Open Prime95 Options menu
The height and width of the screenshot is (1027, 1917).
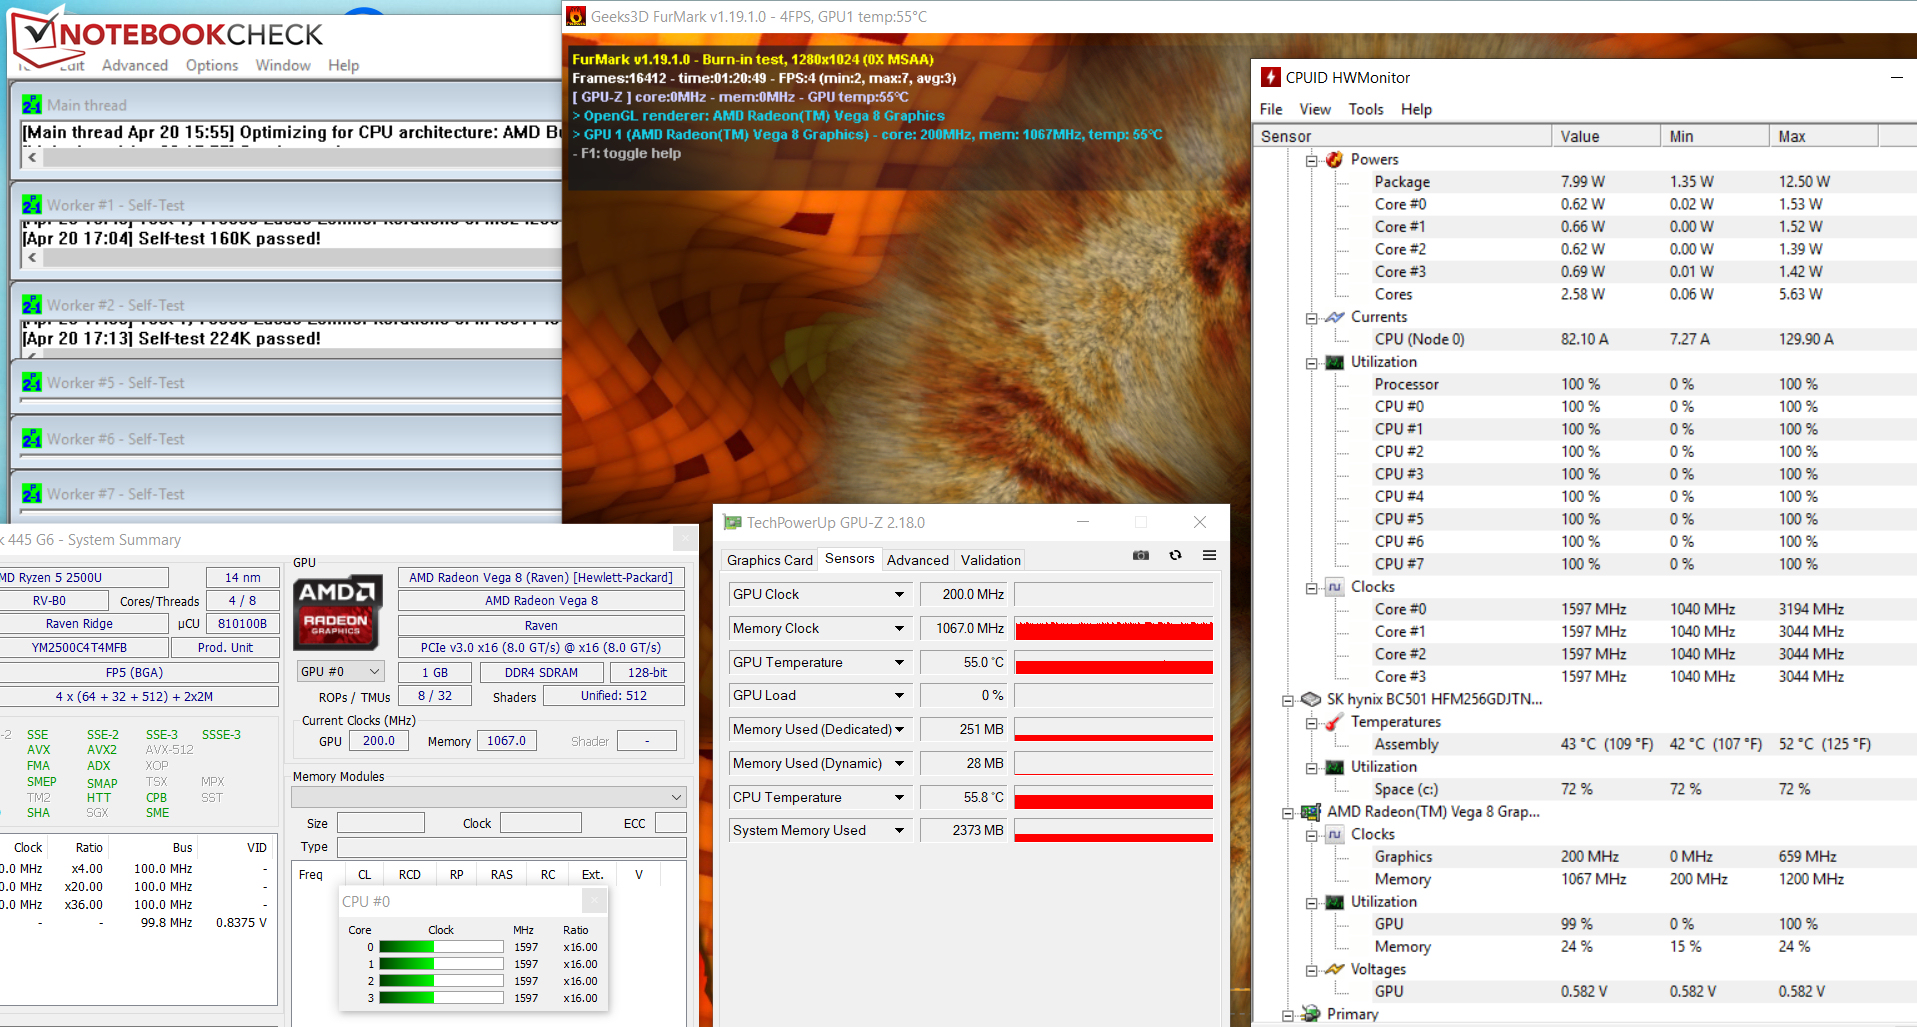(212, 65)
